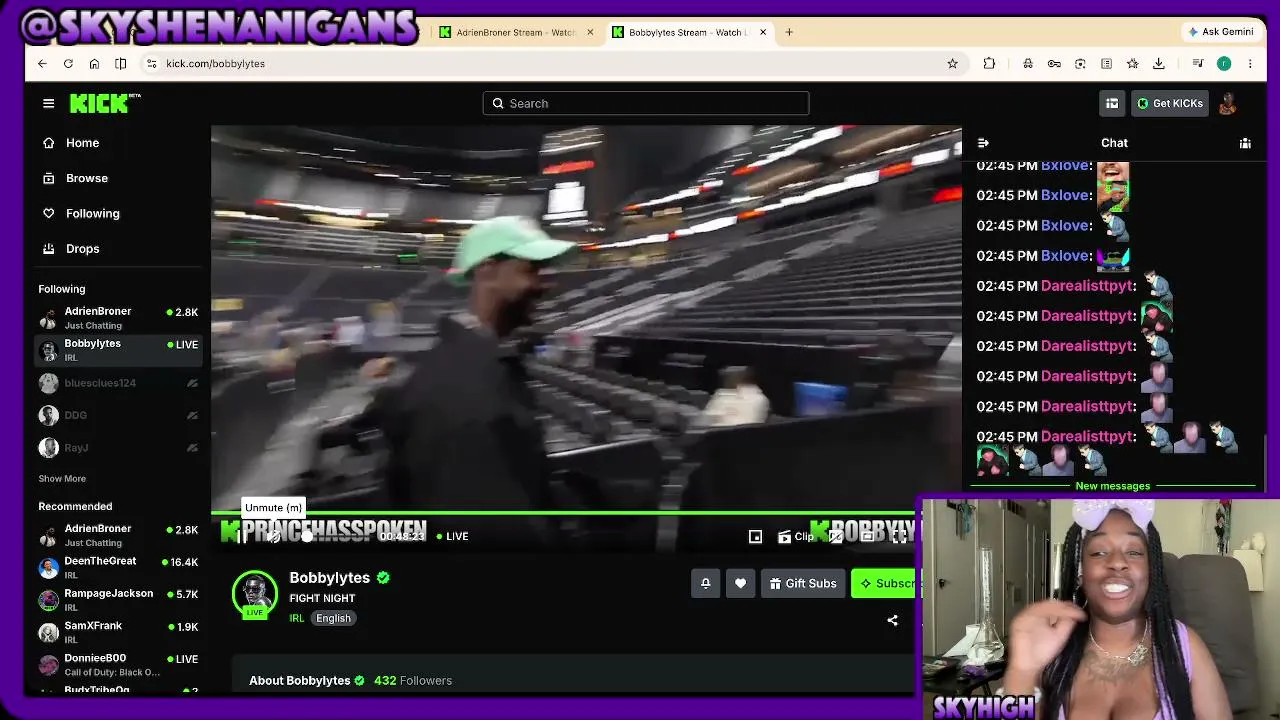Open the password key icon
This screenshot has width=1280, height=720.
(x=1054, y=64)
